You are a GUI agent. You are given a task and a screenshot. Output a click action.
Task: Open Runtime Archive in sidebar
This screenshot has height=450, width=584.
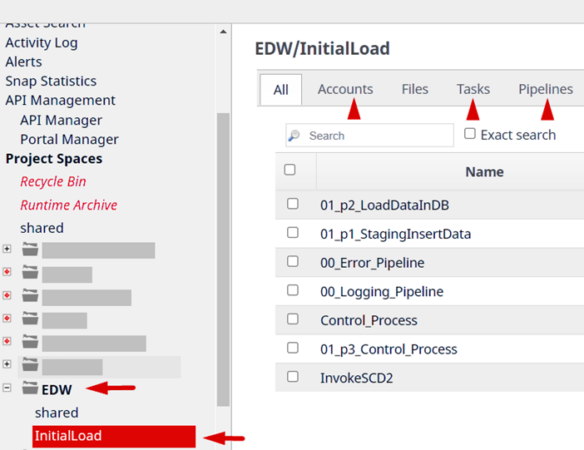[69, 205]
